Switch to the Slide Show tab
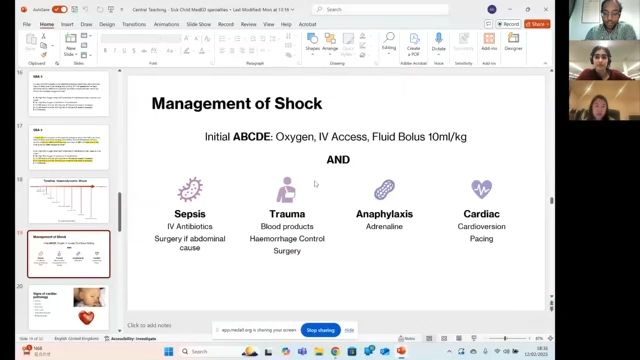The height and width of the screenshot is (360, 640). [x=199, y=24]
